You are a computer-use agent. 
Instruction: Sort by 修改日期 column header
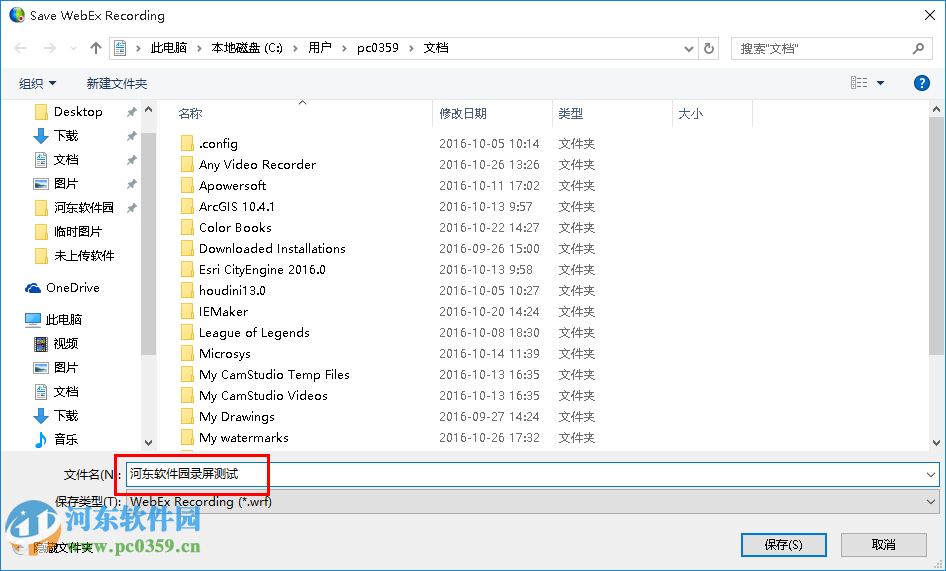pos(463,113)
